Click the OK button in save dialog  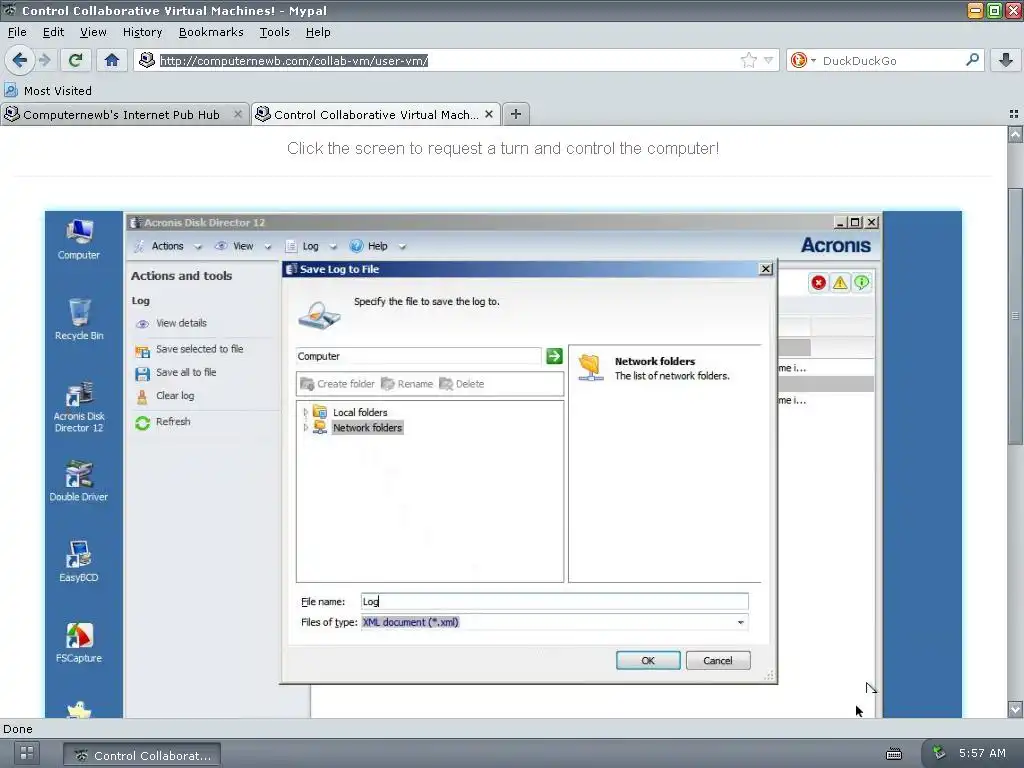pos(648,660)
